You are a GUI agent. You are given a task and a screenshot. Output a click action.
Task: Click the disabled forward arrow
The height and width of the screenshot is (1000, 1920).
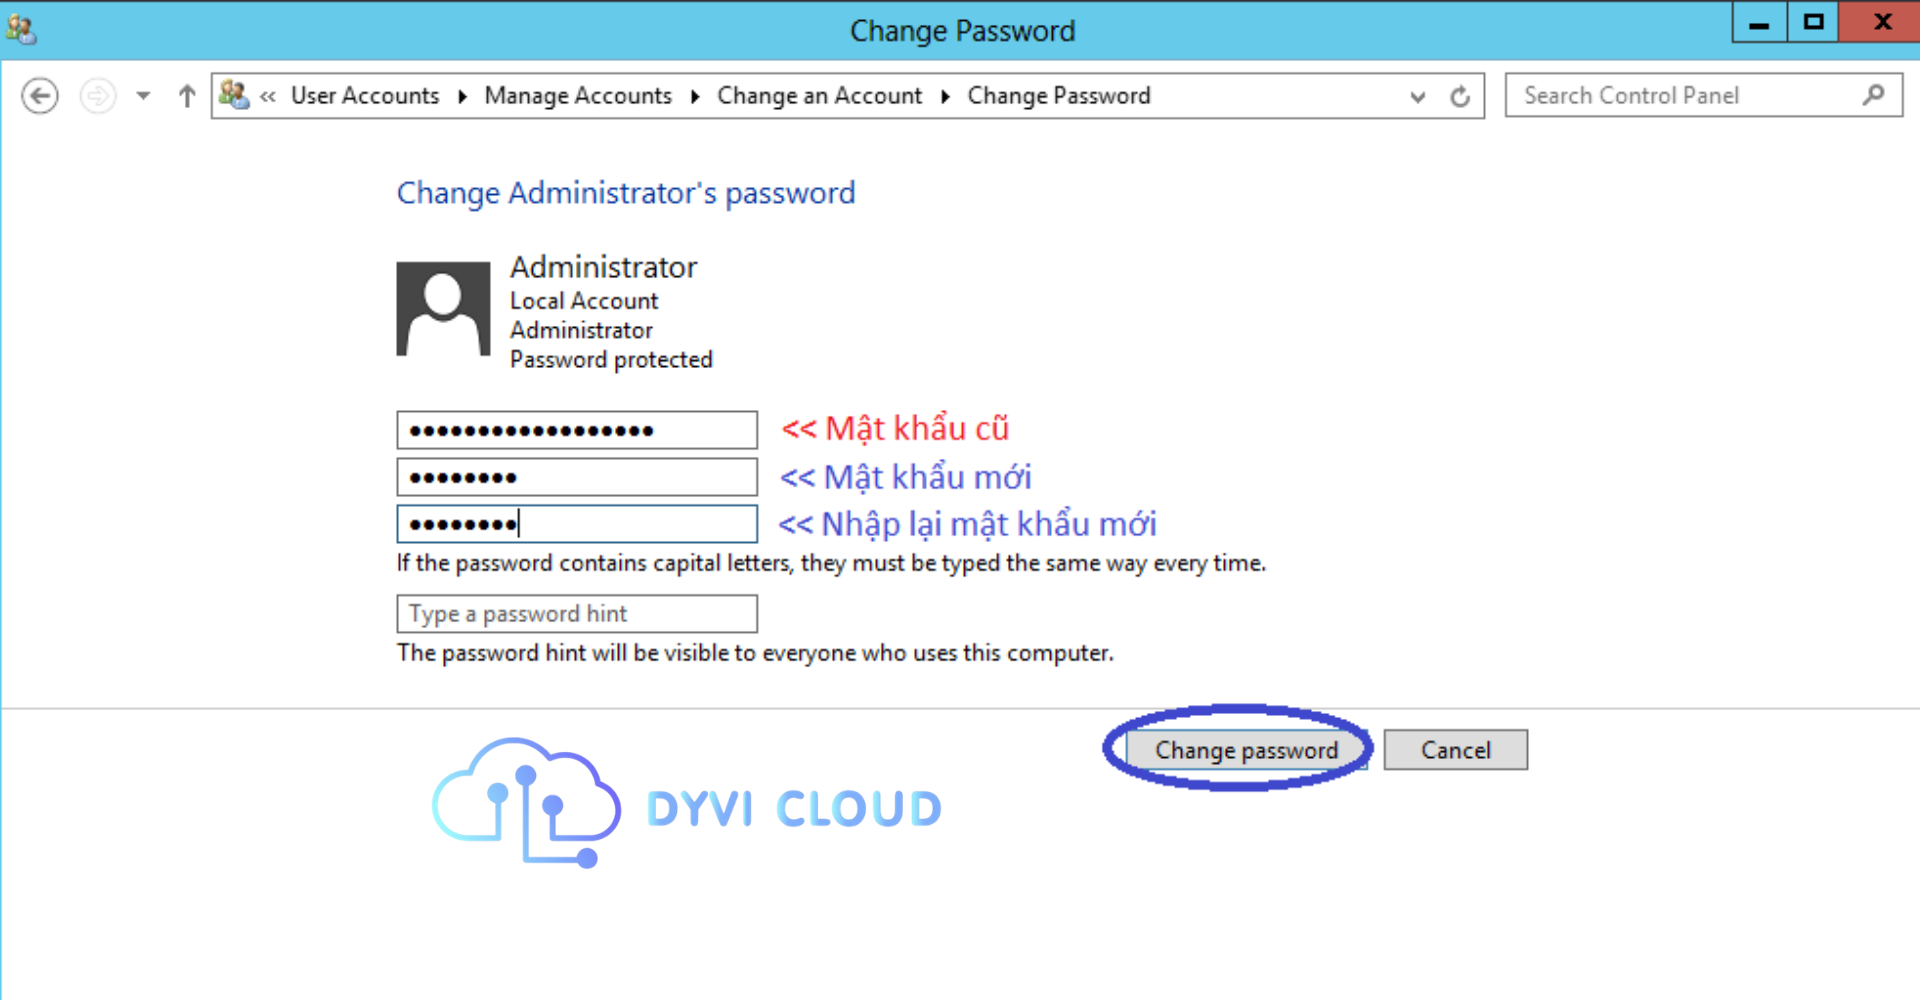click(x=97, y=95)
